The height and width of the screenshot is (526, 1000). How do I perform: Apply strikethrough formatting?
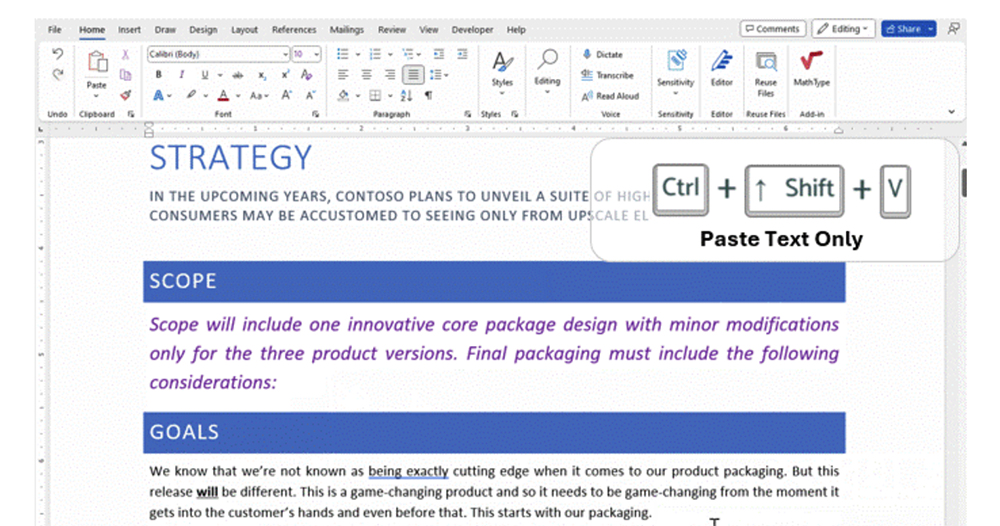pos(238,75)
